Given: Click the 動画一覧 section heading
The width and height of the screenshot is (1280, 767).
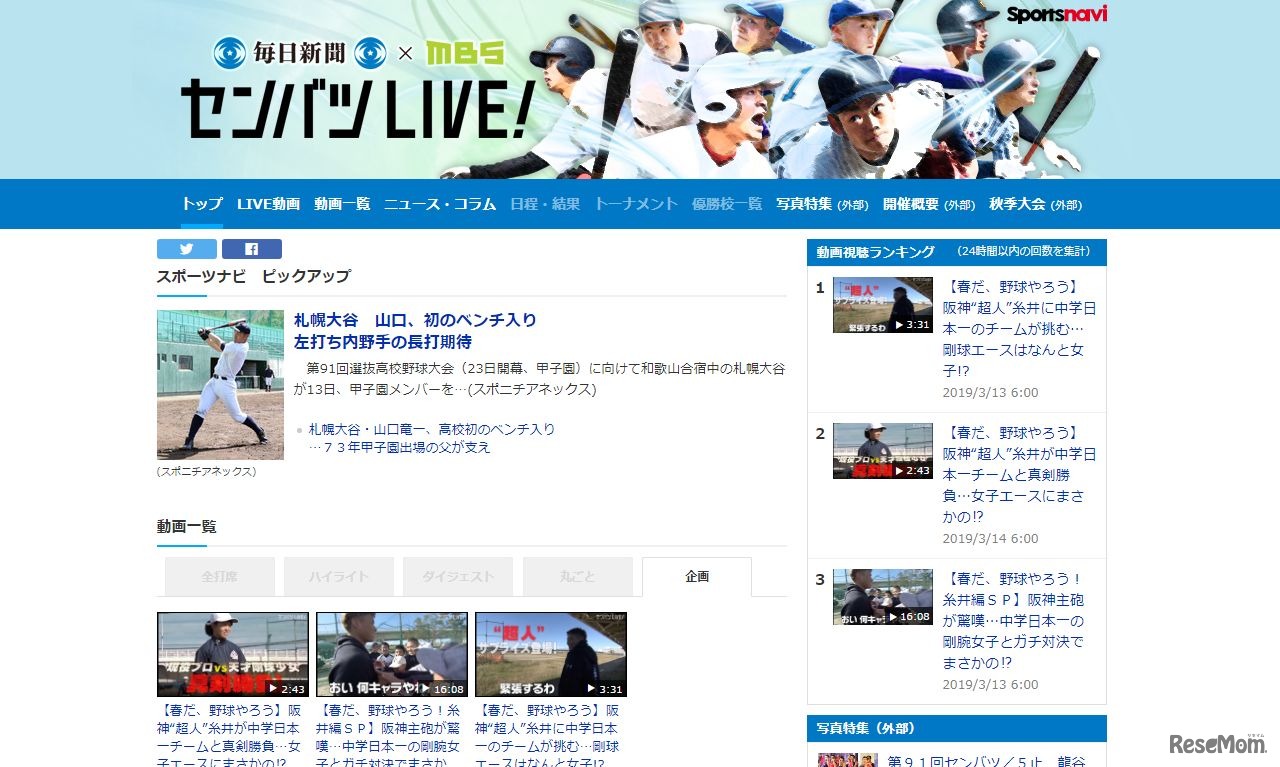Looking at the screenshot, I should (x=186, y=526).
